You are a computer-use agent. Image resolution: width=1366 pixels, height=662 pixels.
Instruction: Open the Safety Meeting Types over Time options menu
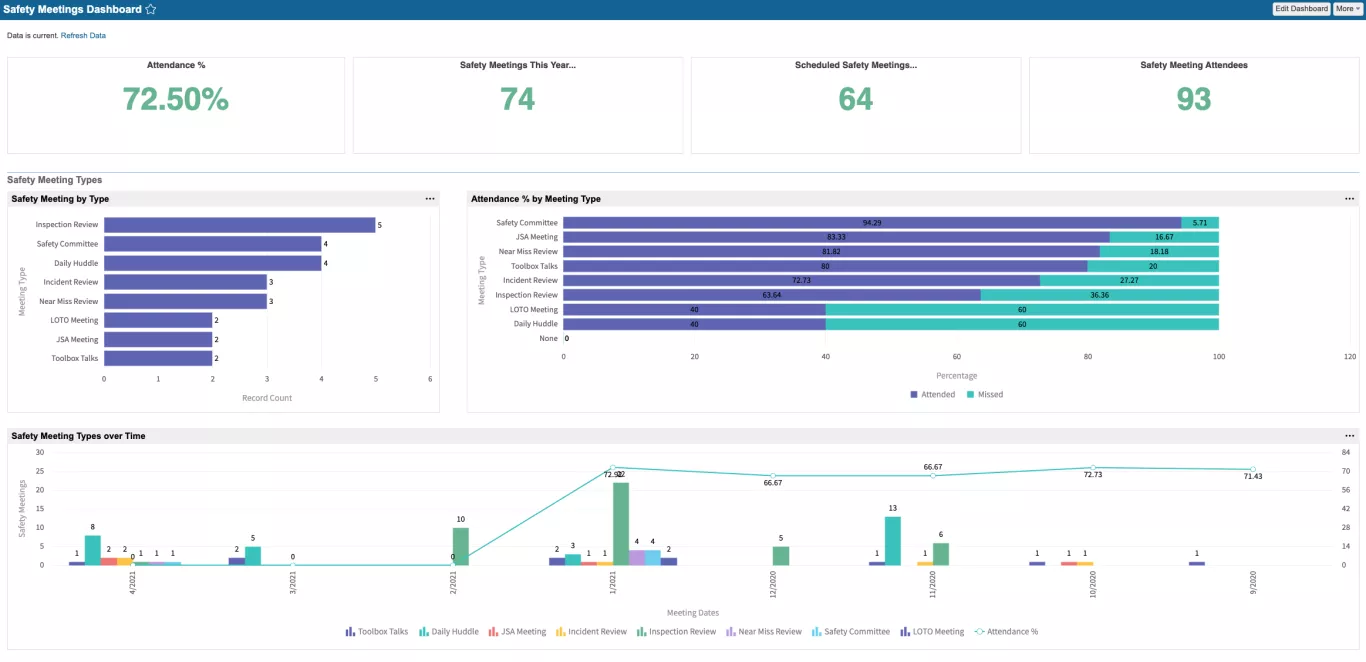(1350, 436)
